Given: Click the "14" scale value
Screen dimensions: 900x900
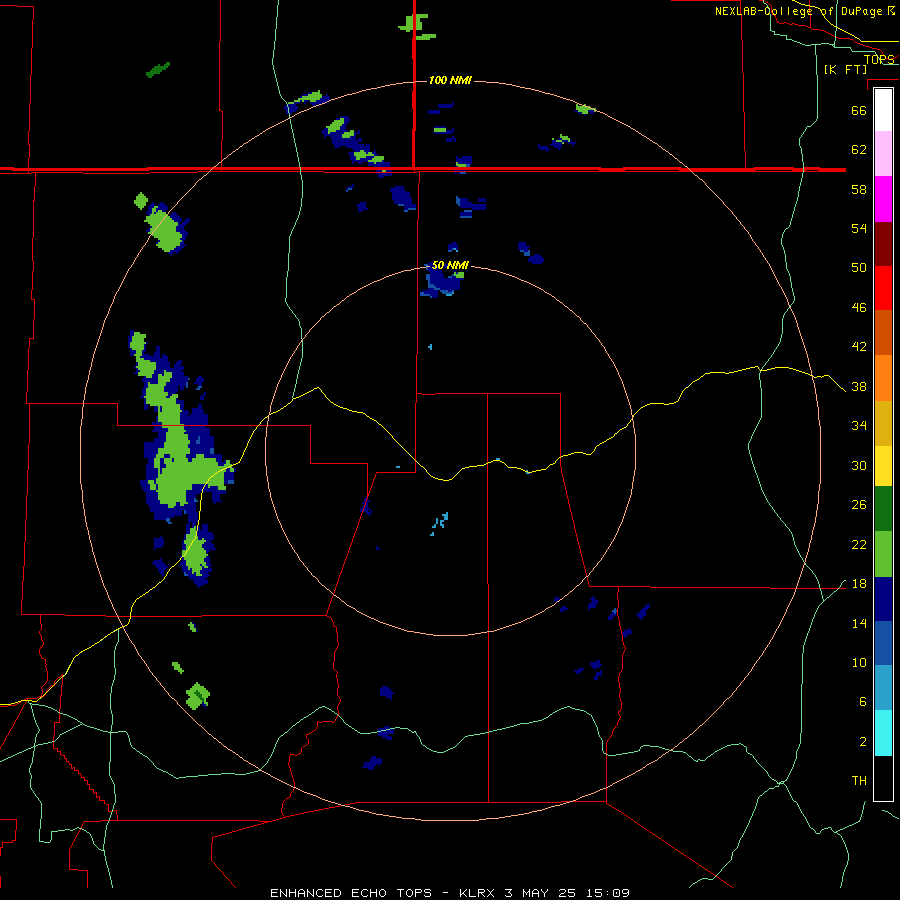Looking at the screenshot, I should (x=859, y=623).
